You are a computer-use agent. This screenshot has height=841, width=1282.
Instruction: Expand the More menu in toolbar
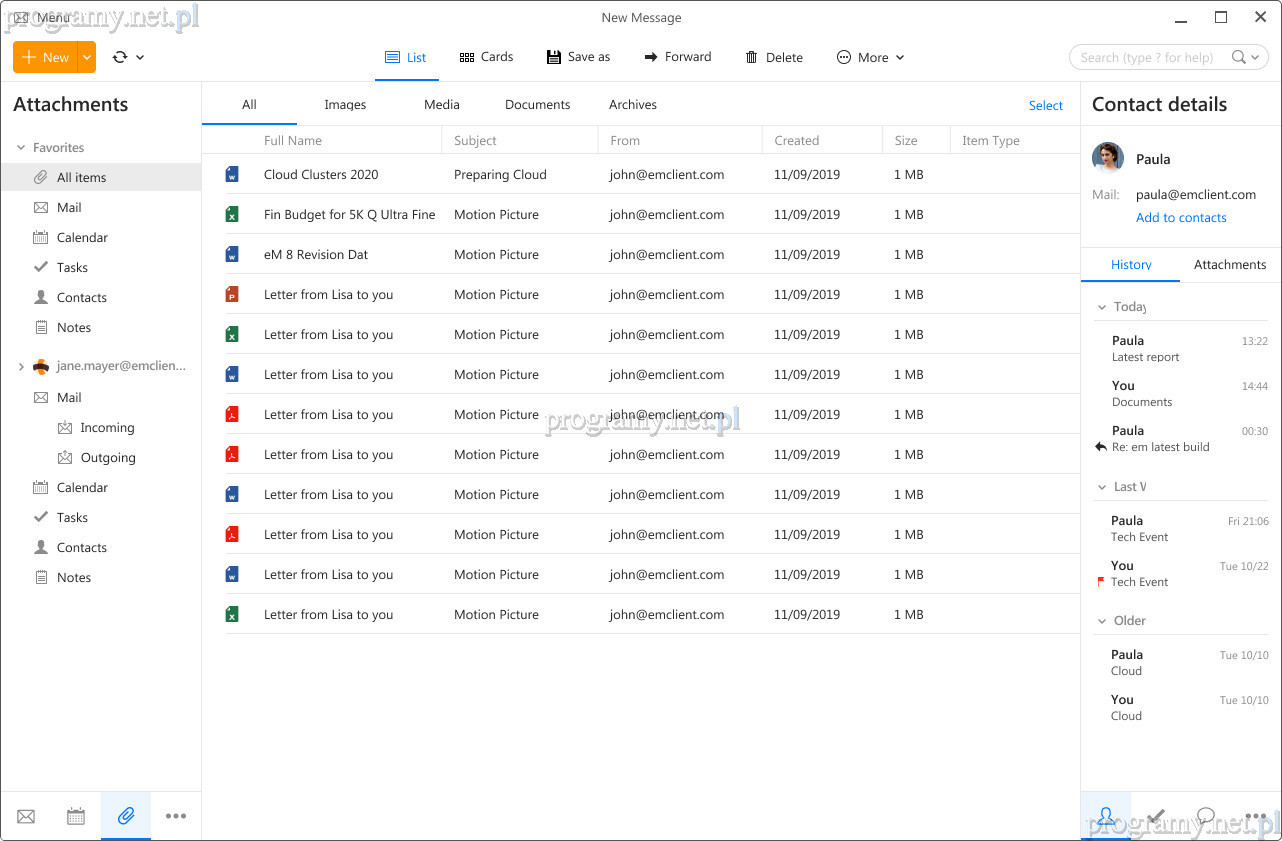870,57
